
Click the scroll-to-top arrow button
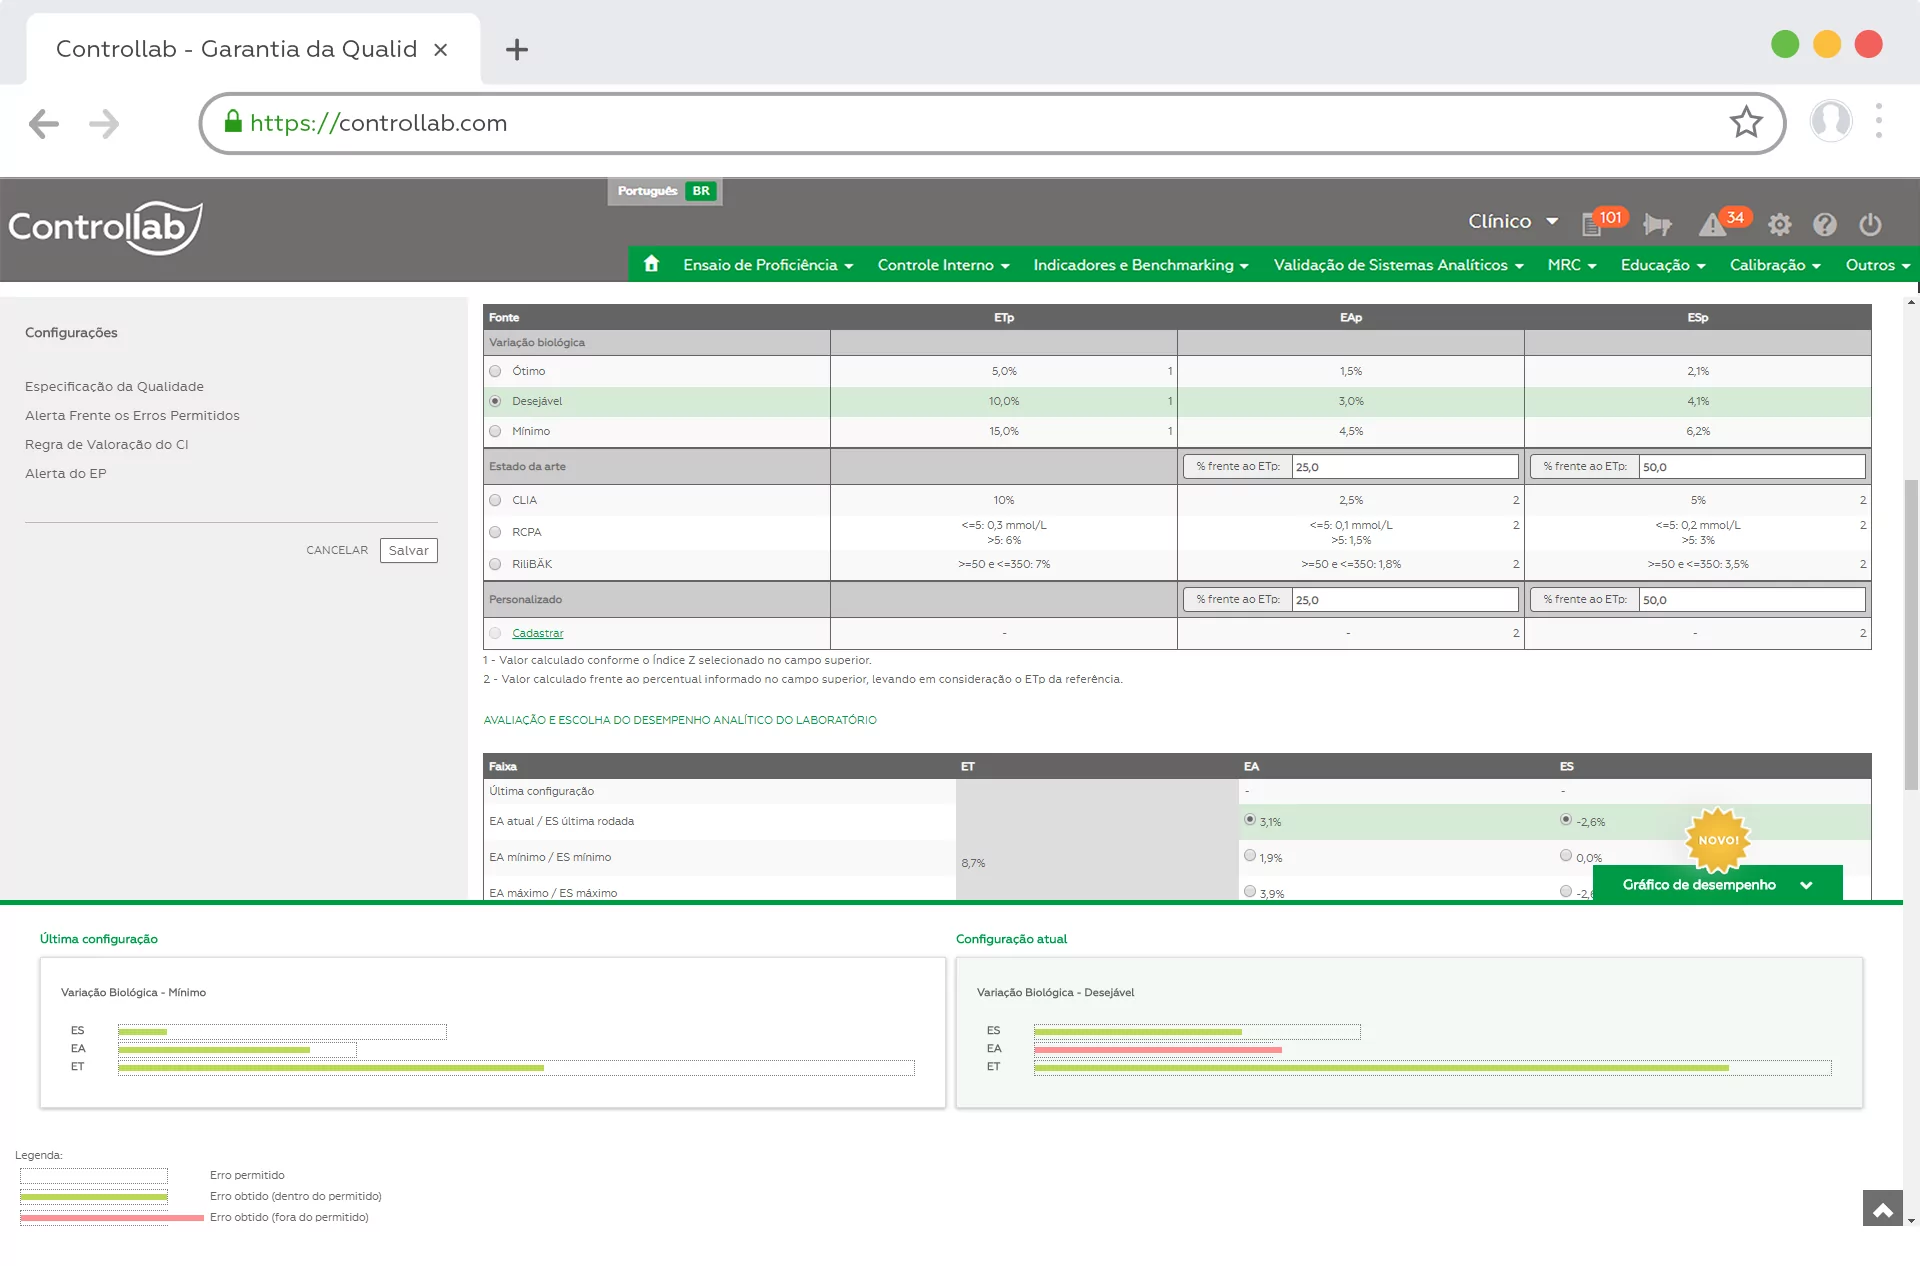(x=1882, y=1209)
